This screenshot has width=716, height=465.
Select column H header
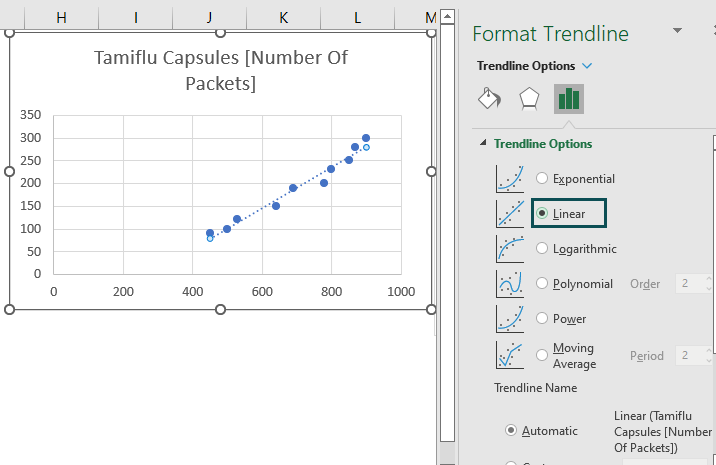[61, 18]
